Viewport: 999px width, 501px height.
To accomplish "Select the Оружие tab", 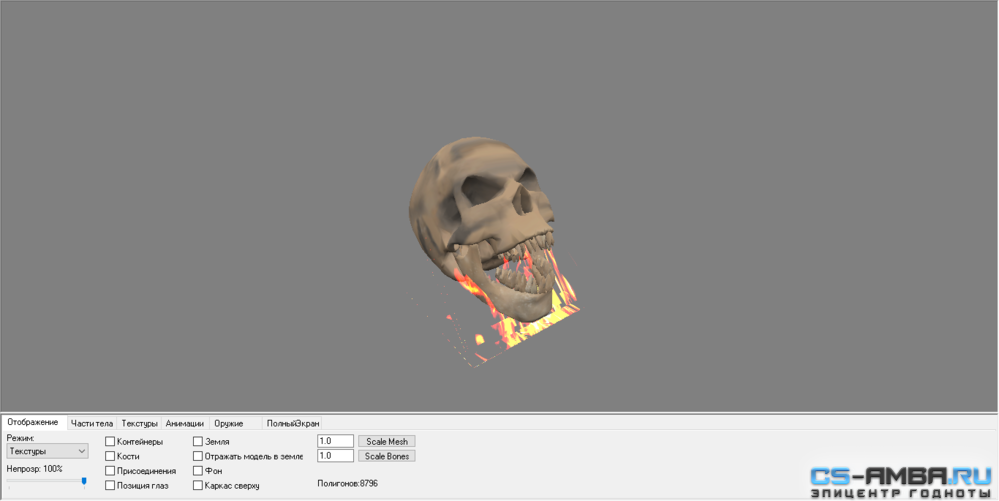I will pyautogui.click(x=229, y=423).
